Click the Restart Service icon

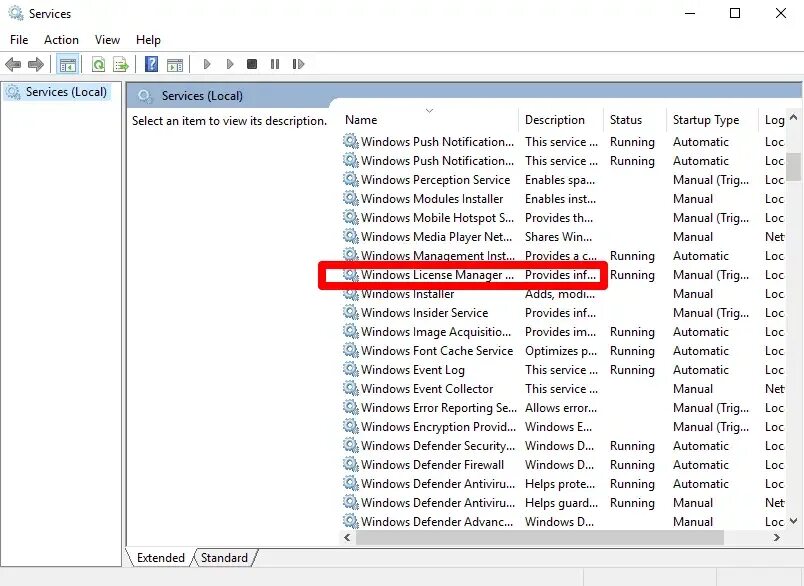coord(298,64)
